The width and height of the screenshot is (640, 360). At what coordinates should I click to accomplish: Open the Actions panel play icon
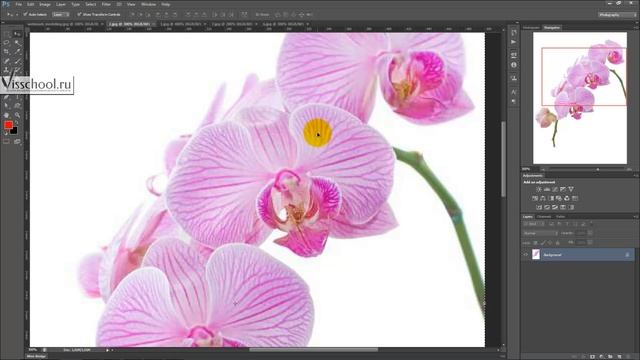[x=513, y=42]
